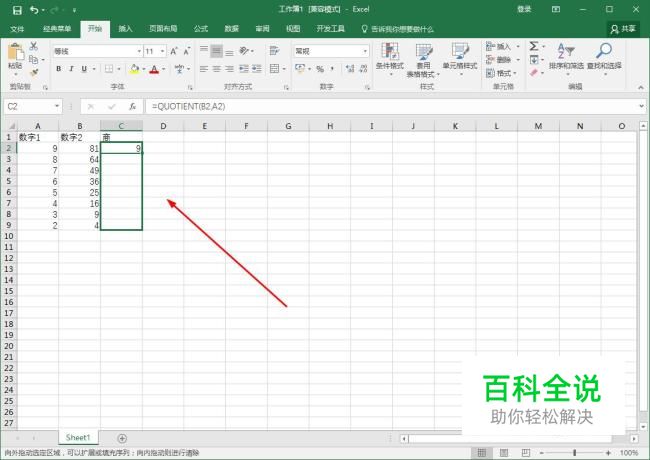Click the Share button
The width and height of the screenshot is (650, 460).
623,29
